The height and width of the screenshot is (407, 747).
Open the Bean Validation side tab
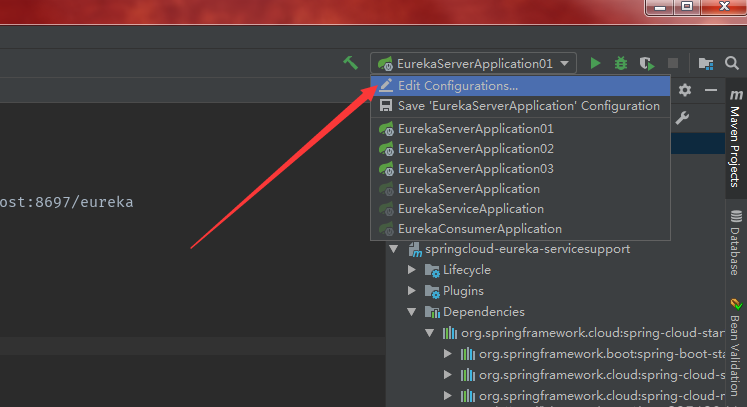[736, 346]
